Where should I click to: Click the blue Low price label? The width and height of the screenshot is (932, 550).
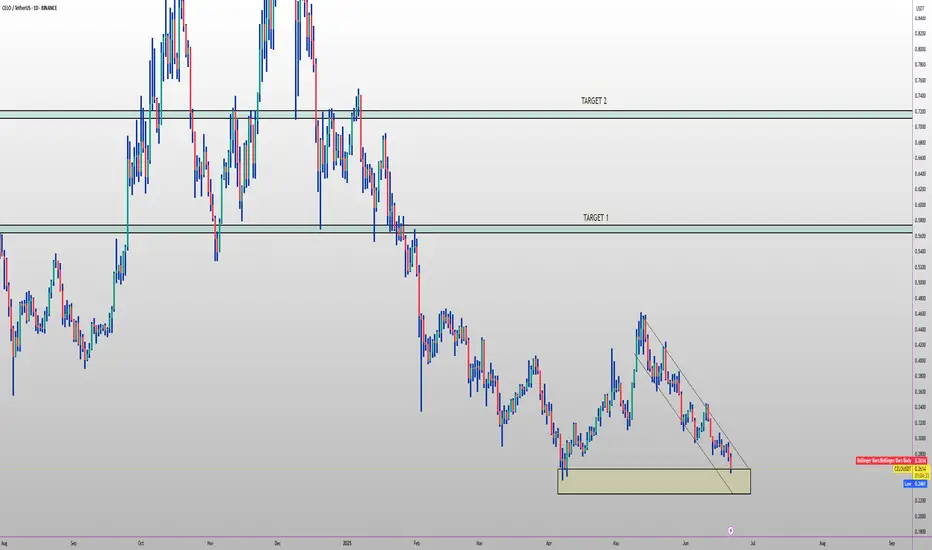(915, 484)
